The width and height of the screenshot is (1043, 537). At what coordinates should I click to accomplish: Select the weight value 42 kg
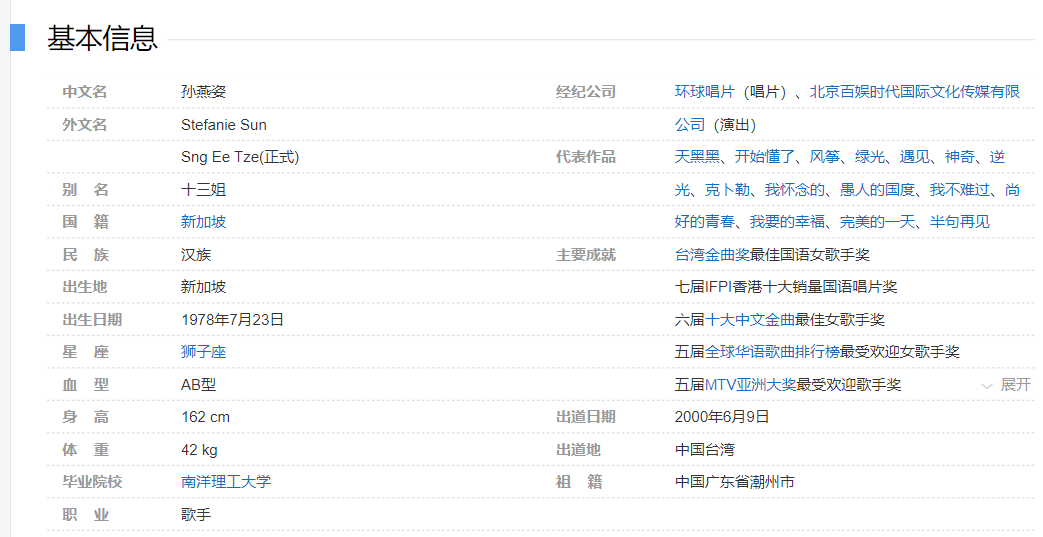200,450
